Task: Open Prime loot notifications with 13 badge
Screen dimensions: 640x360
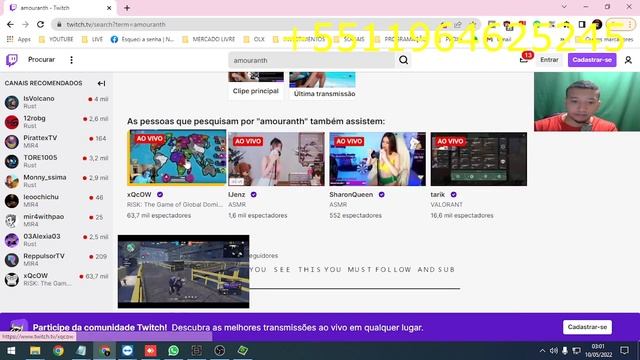Action: (524, 59)
